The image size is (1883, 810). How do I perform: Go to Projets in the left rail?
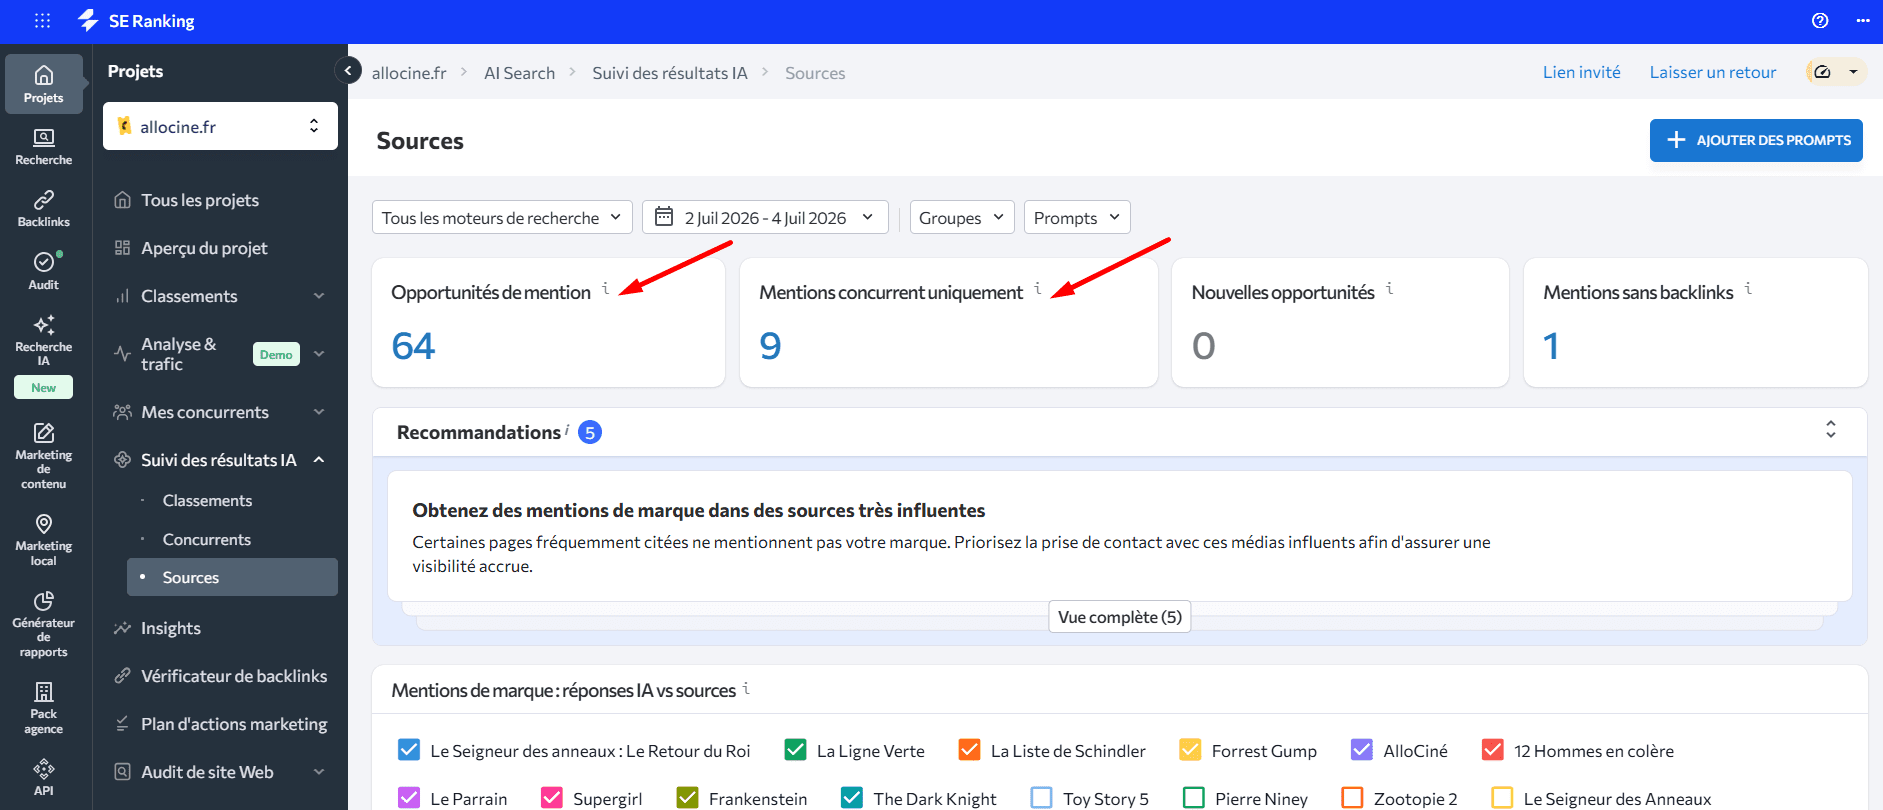pyautogui.click(x=44, y=84)
